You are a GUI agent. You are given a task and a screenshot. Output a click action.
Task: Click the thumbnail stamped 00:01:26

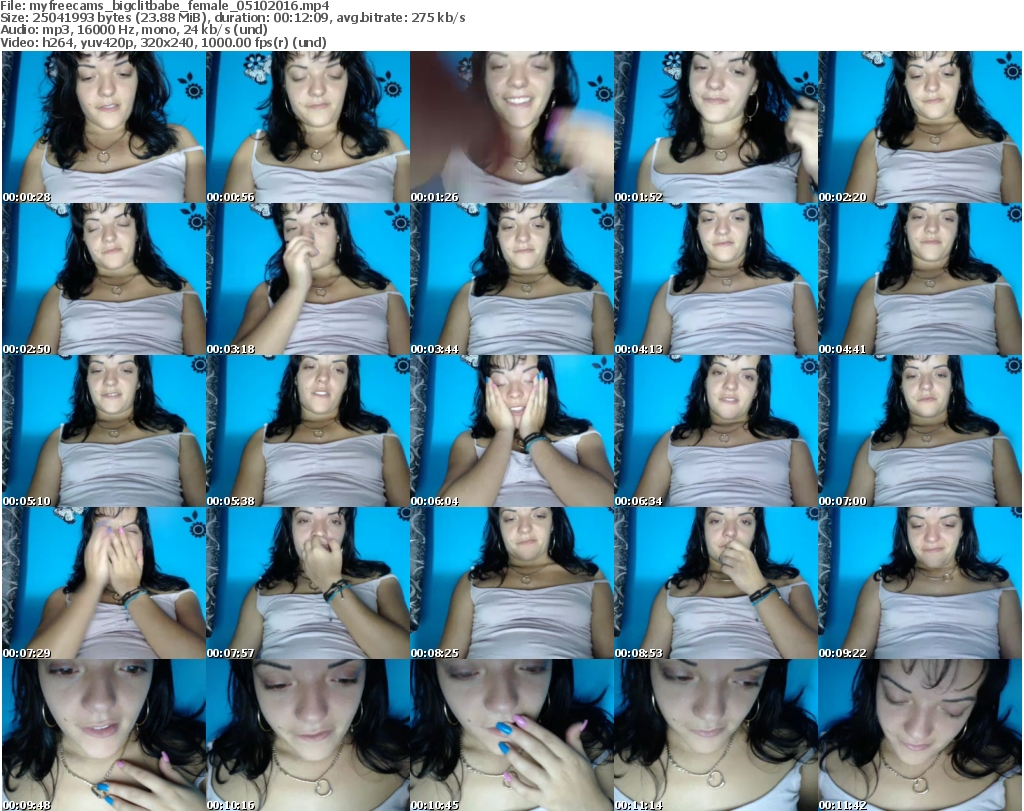tap(512, 127)
